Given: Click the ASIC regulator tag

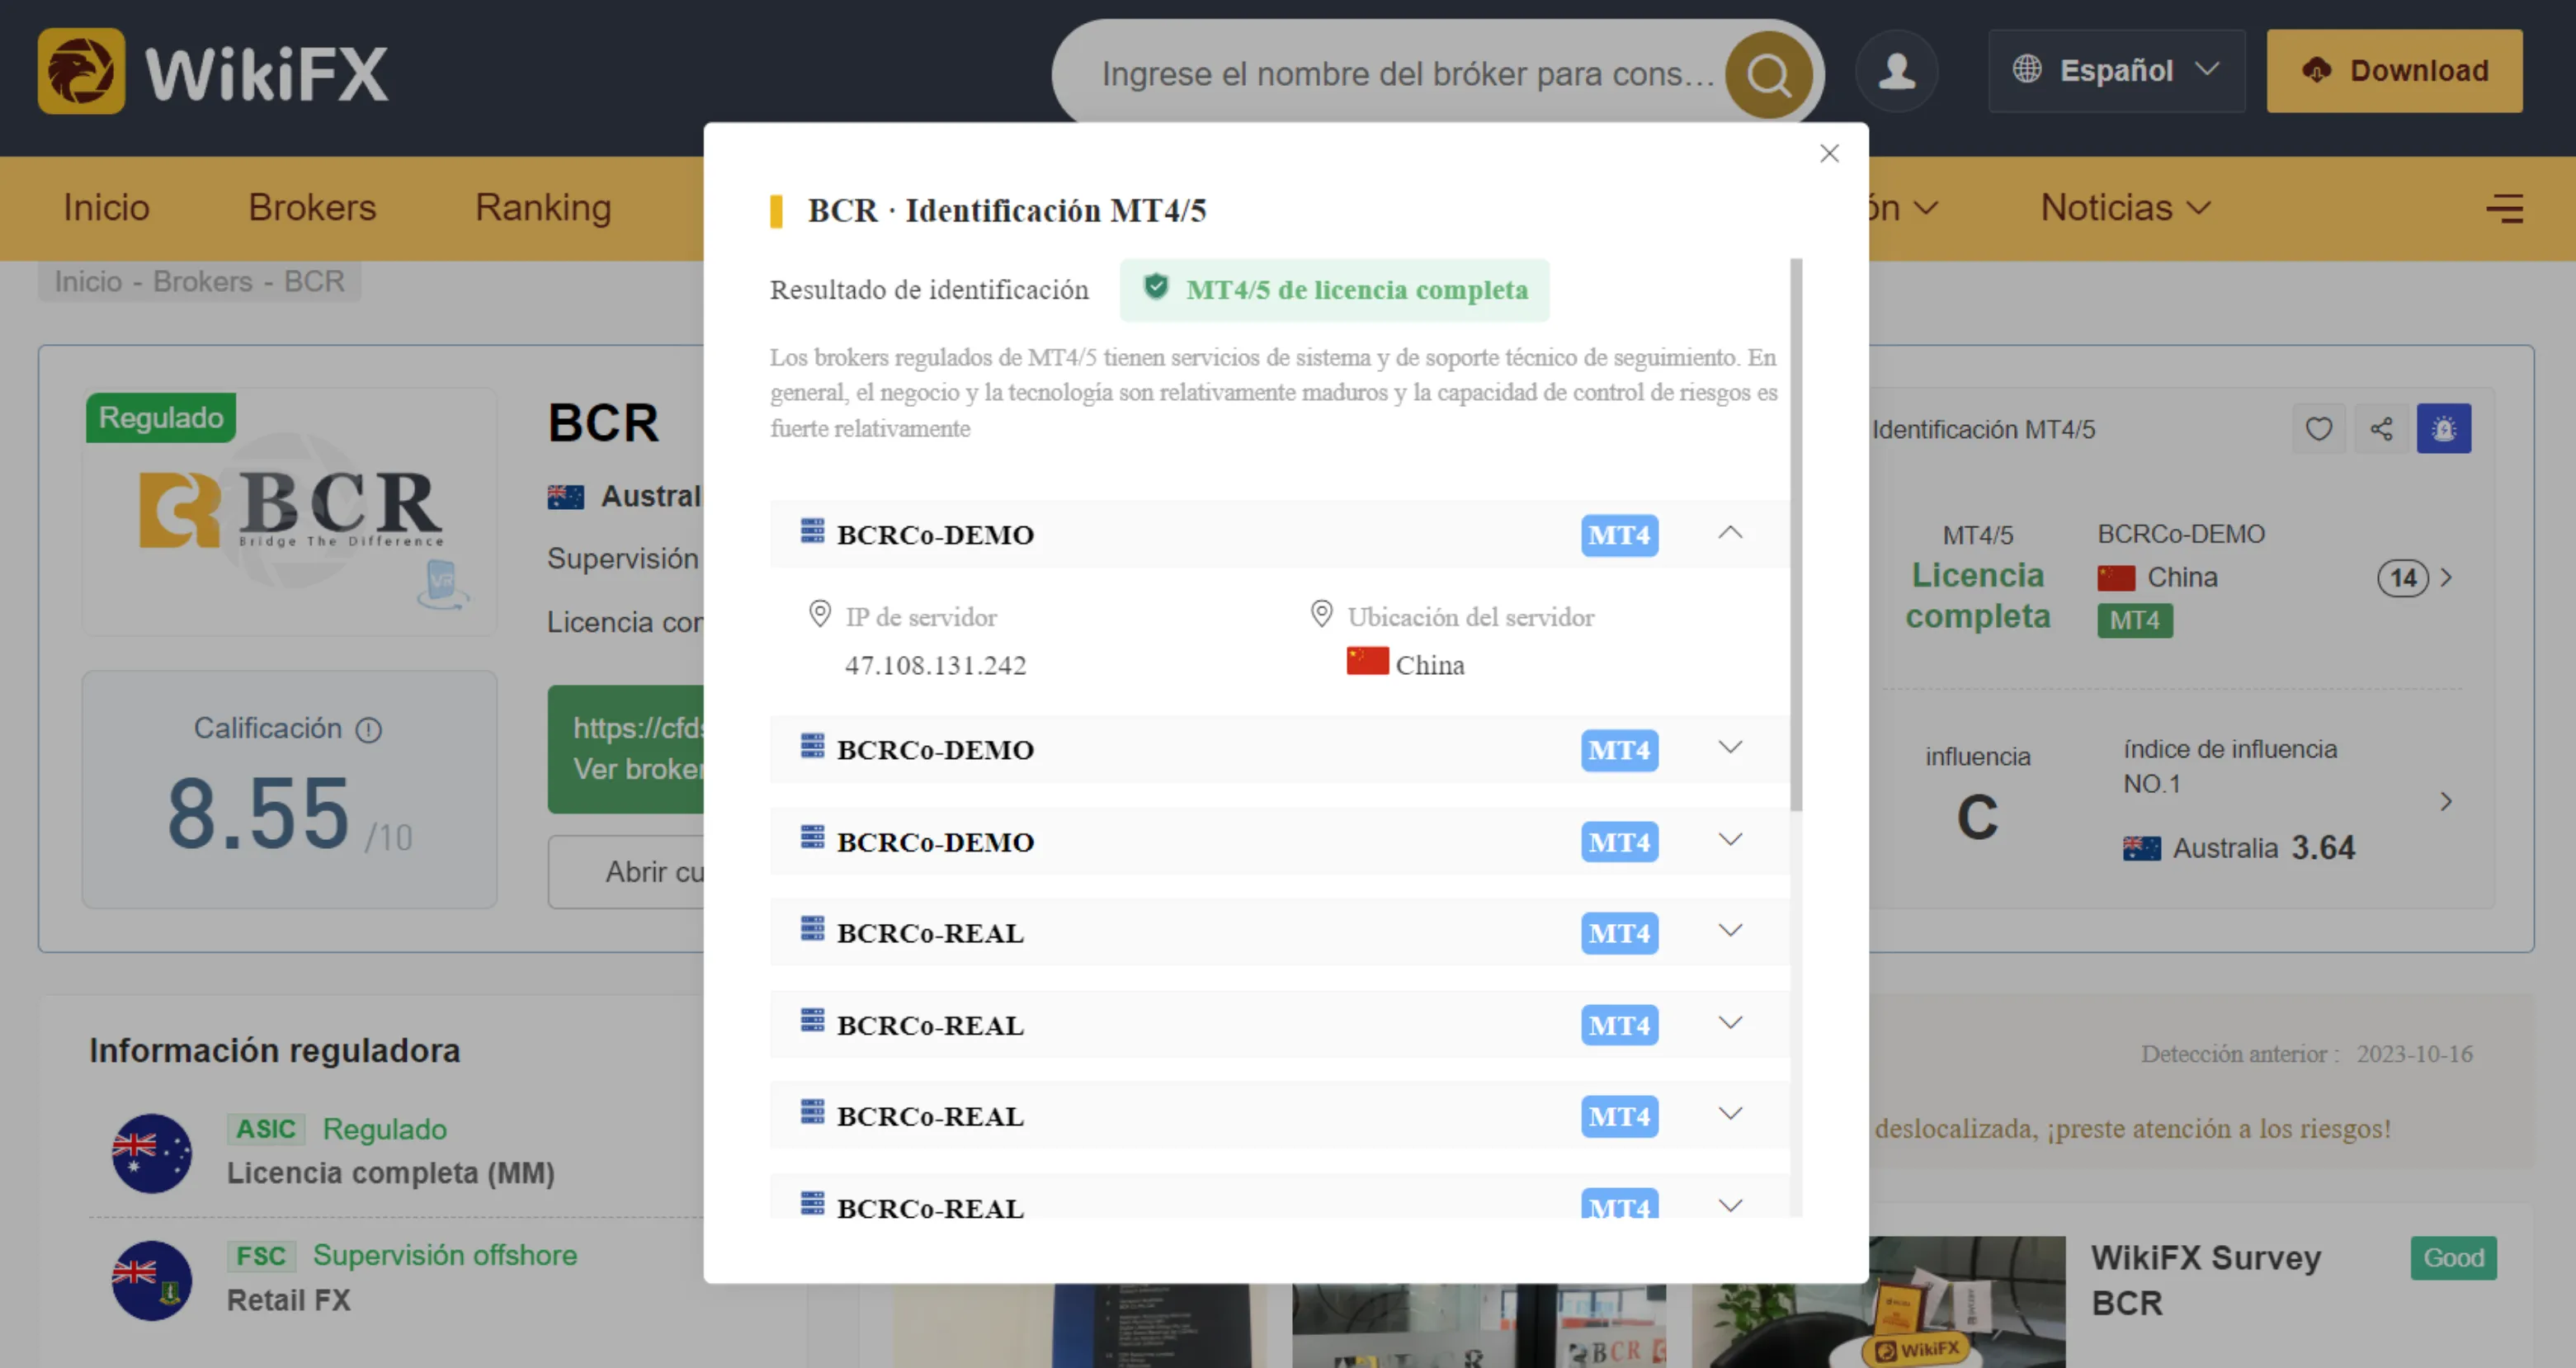Looking at the screenshot, I should [x=266, y=1129].
